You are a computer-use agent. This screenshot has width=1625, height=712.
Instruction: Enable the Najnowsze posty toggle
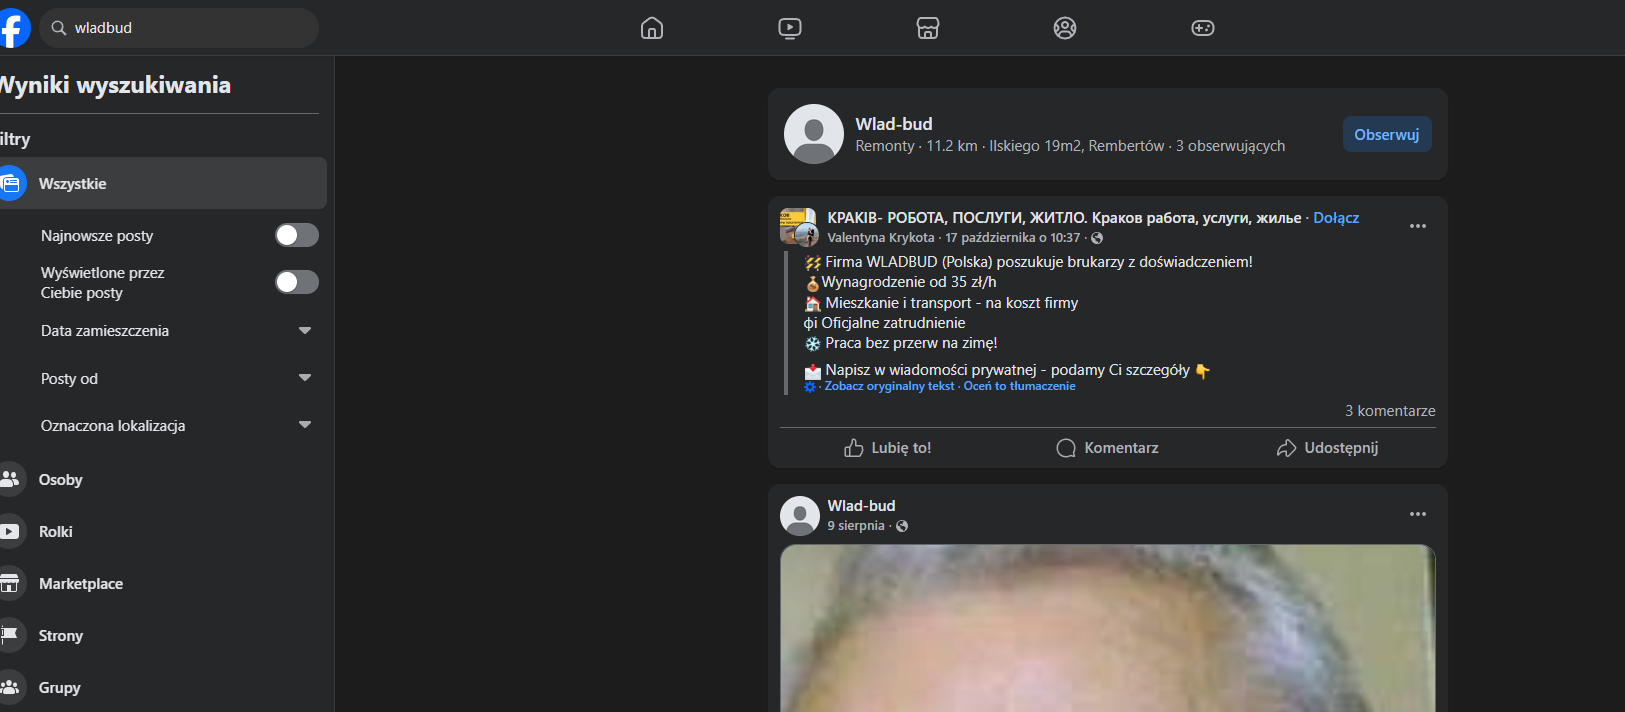pos(296,235)
